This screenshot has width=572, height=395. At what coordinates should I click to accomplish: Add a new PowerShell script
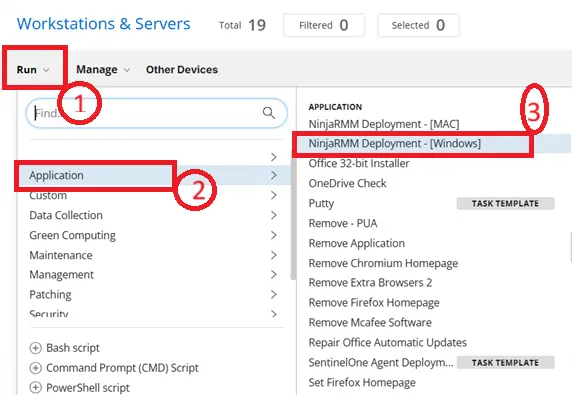click(79, 387)
